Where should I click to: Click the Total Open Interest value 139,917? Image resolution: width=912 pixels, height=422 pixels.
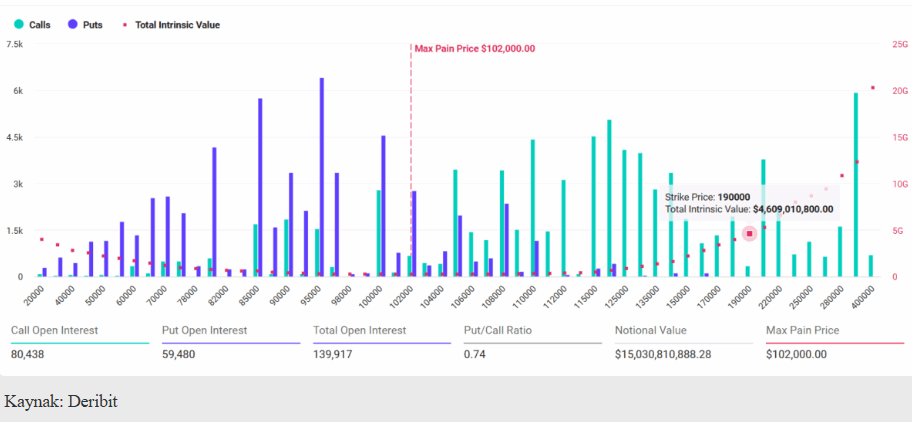[x=335, y=353]
